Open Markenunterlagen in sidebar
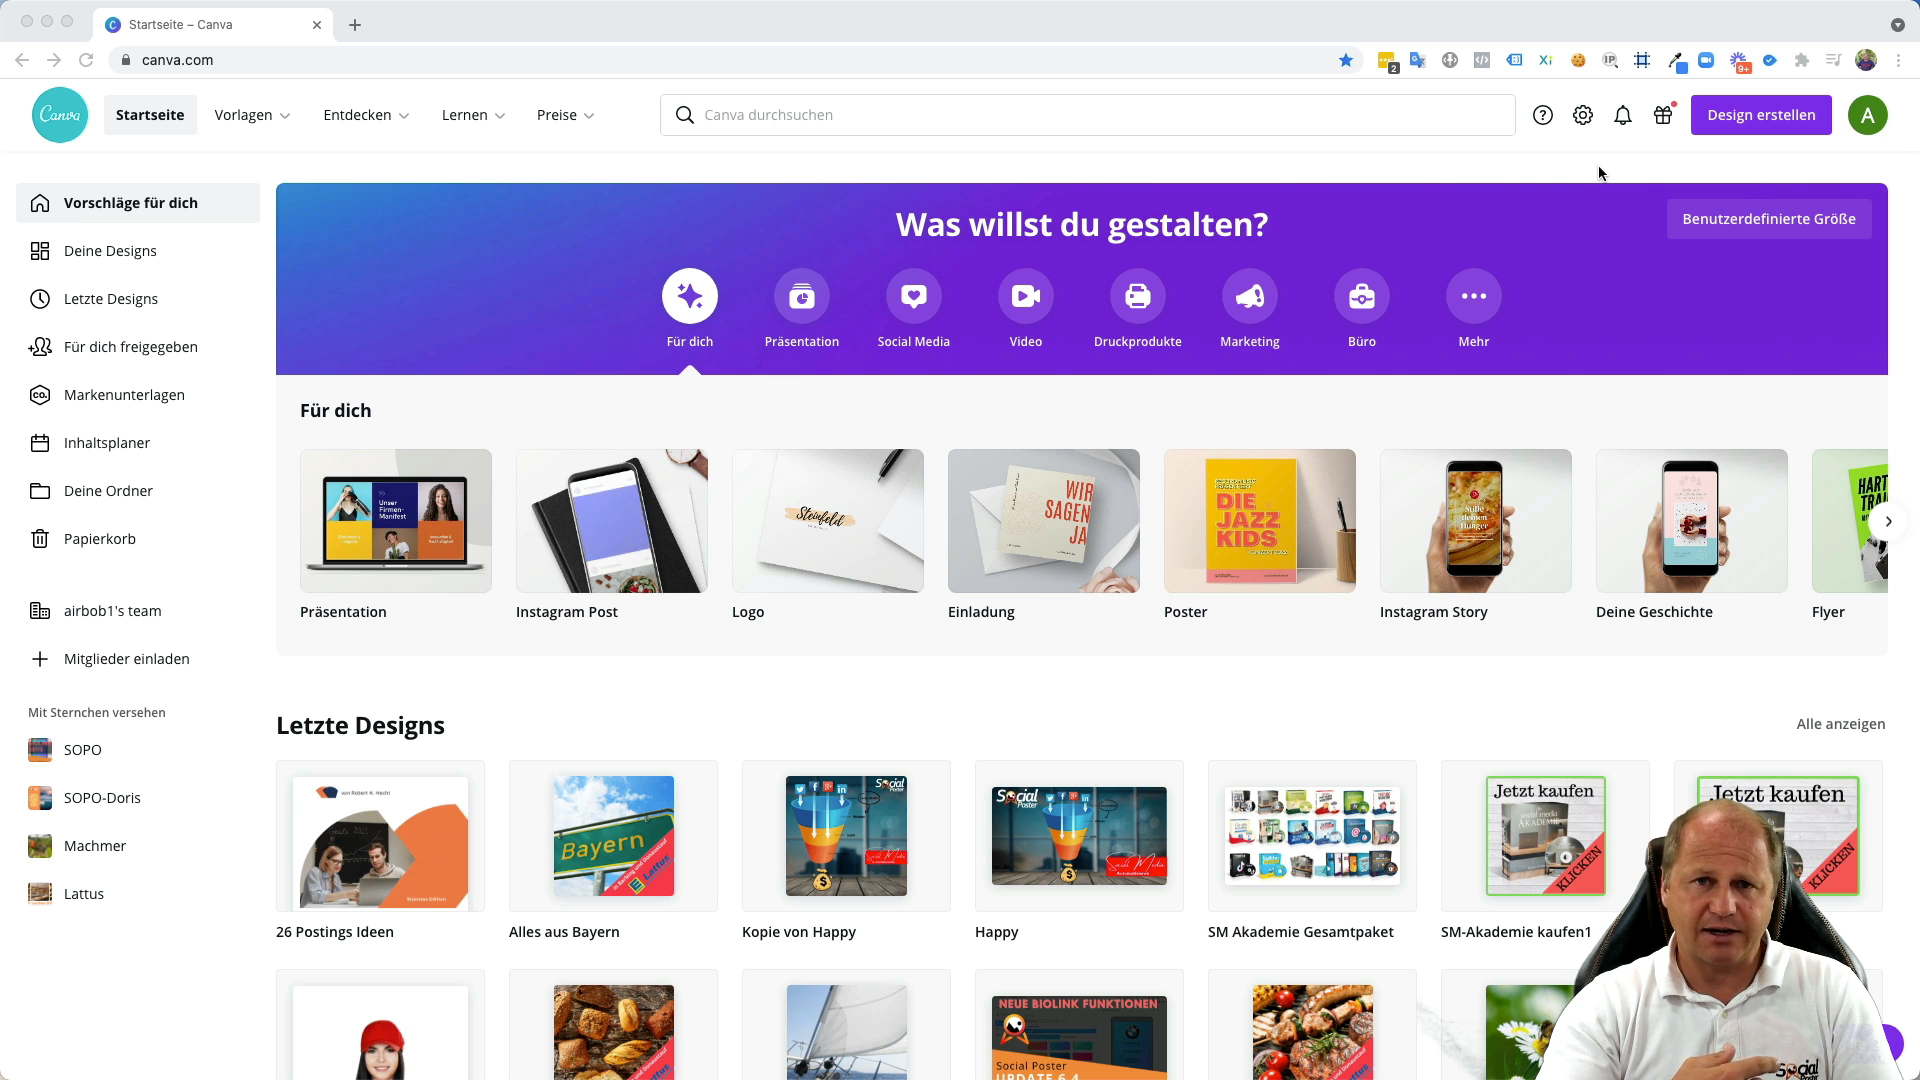This screenshot has width=1920, height=1080. point(138,395)
